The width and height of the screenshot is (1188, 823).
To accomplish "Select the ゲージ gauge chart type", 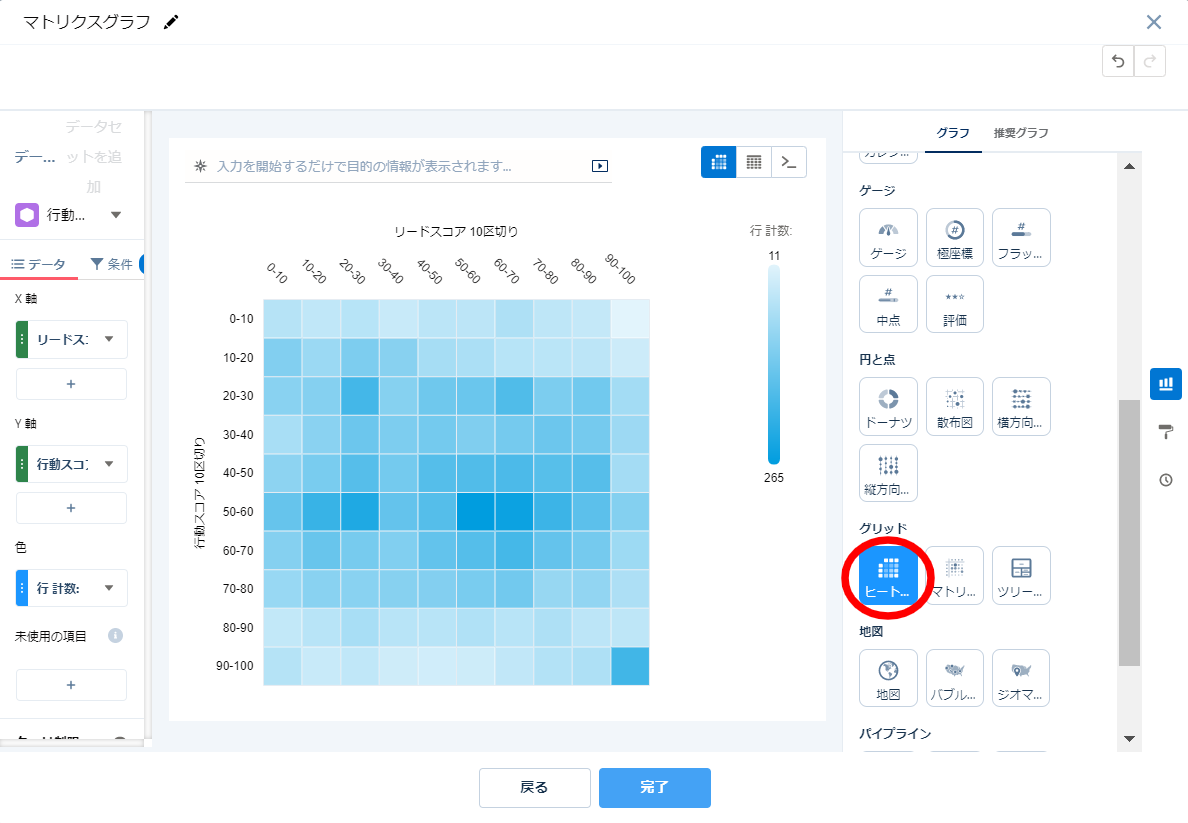I will [888, 237].
